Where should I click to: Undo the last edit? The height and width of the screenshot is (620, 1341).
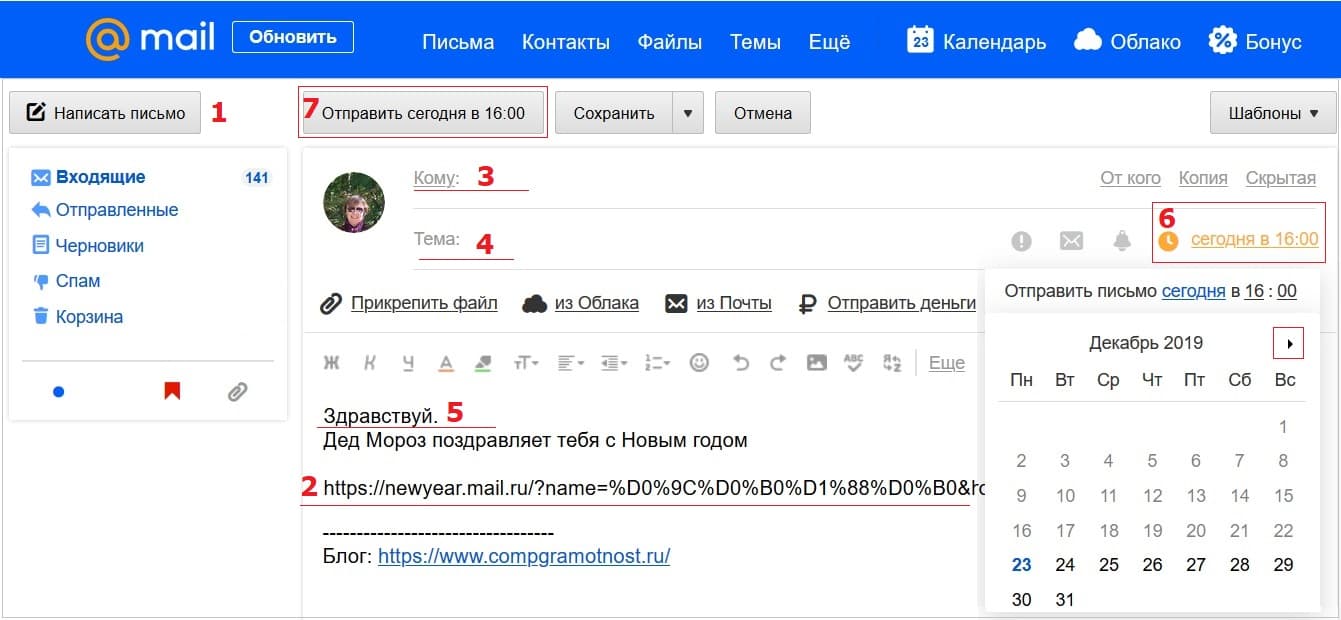tap(740, 364)
